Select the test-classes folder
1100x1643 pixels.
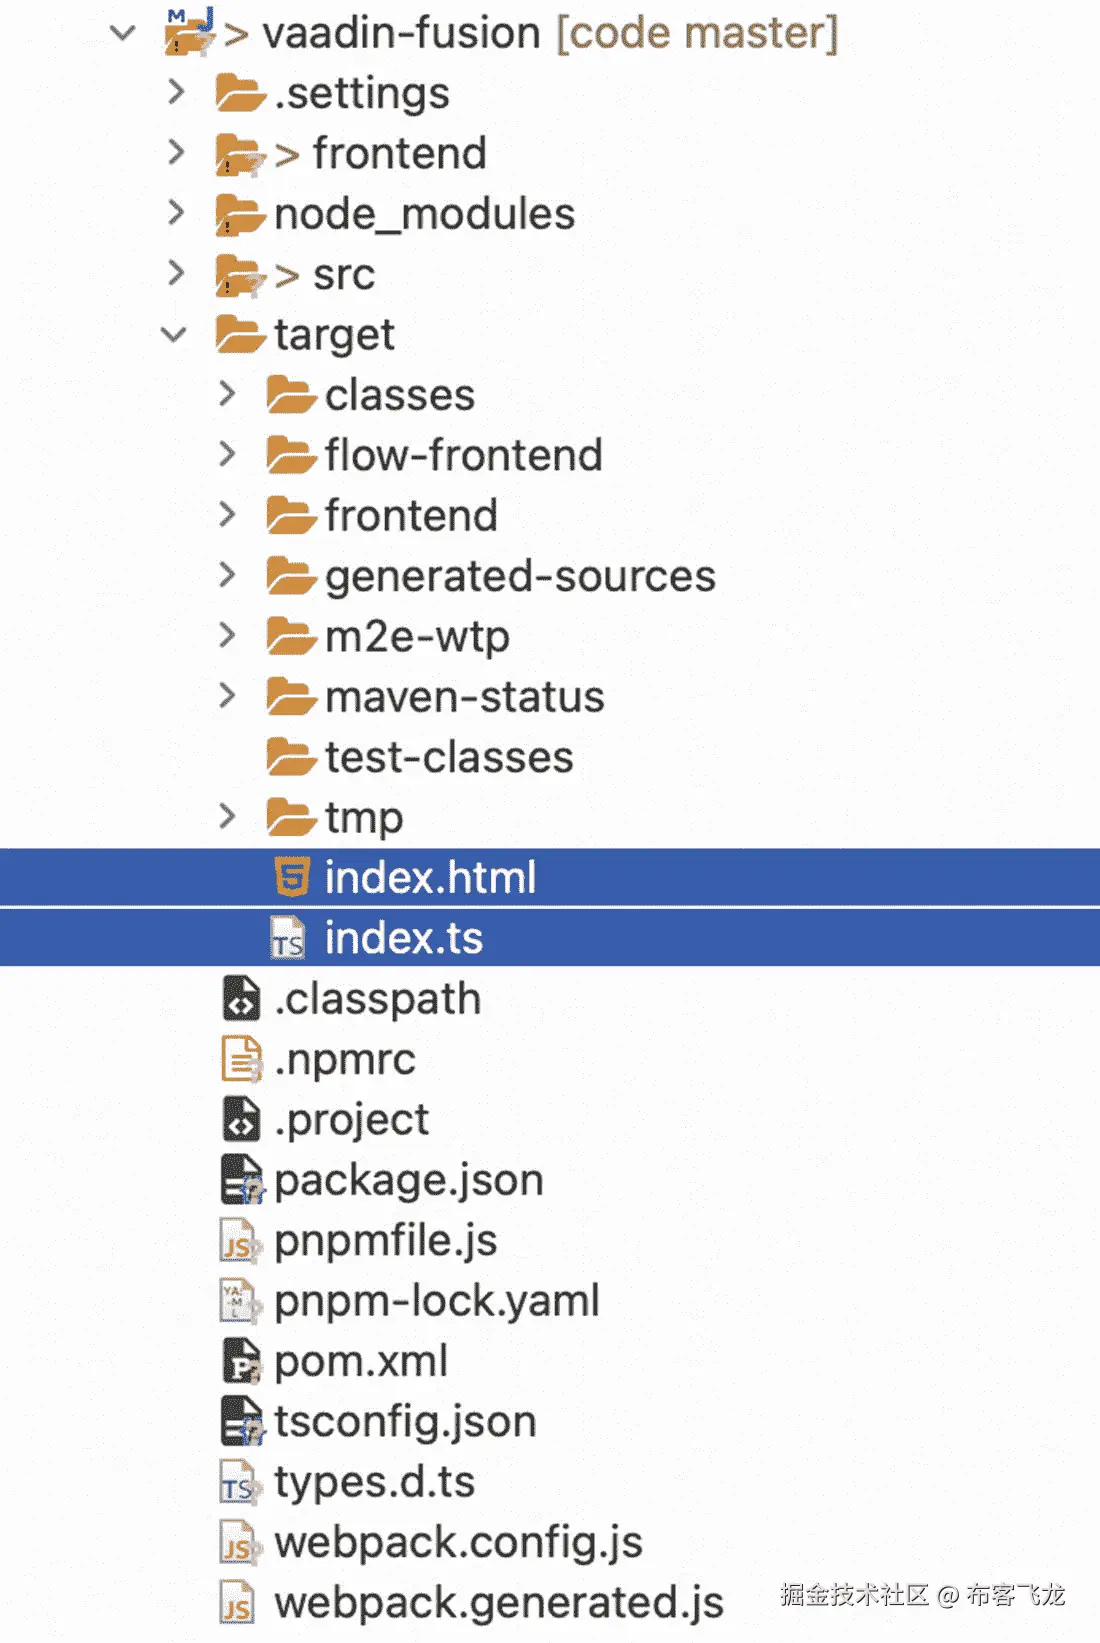pyautogui.click(x=448, y=757)
